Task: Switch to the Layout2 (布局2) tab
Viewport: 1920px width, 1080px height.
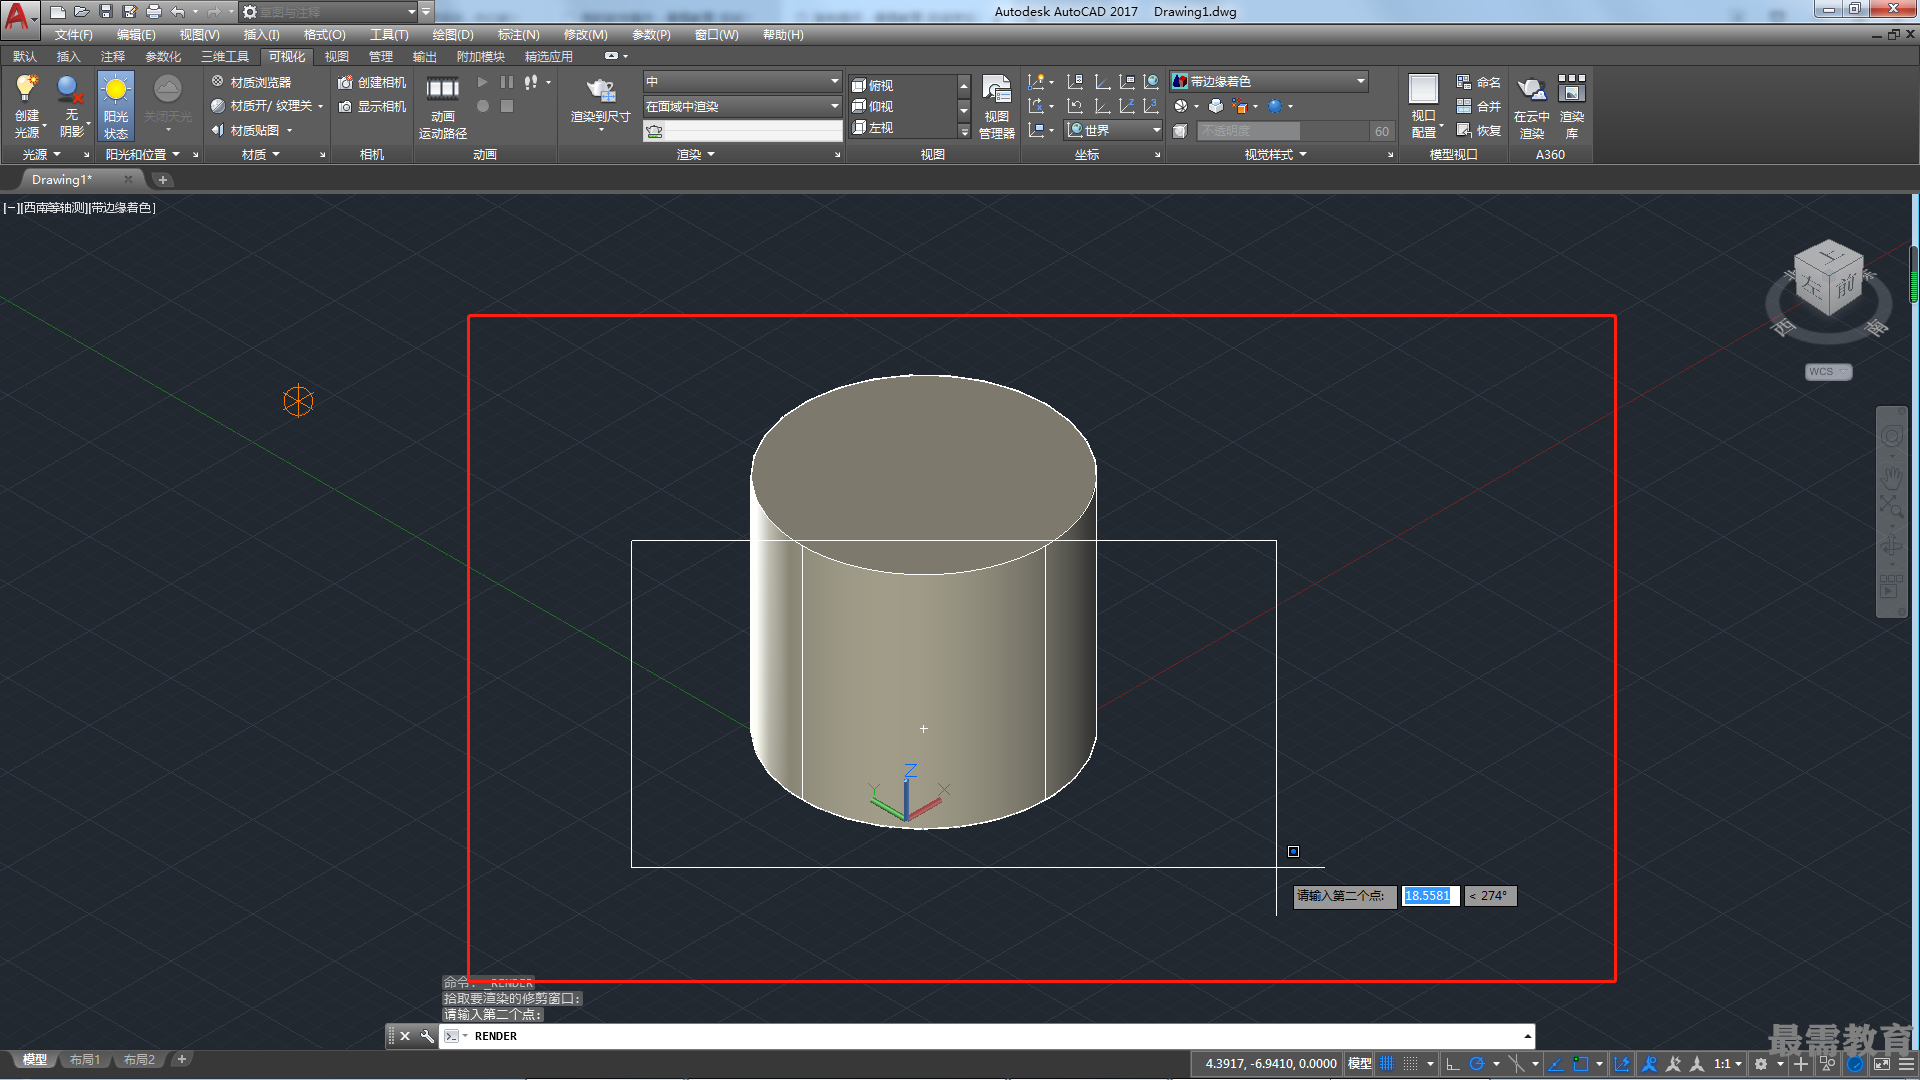Action: click(139, 1060)
